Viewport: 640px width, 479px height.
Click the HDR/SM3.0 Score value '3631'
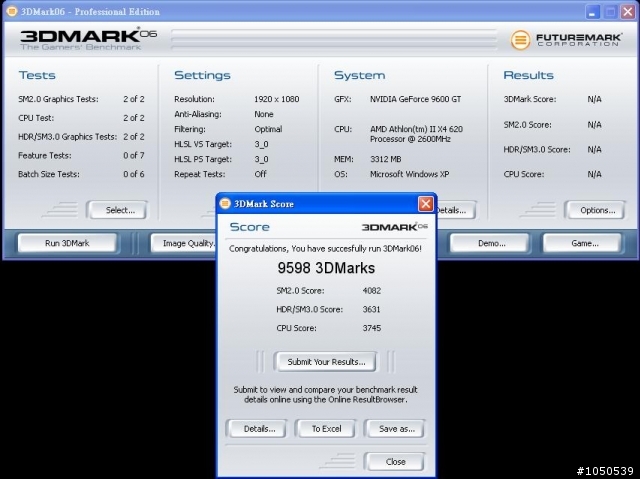pyautogui.click(x=371, y=309)
